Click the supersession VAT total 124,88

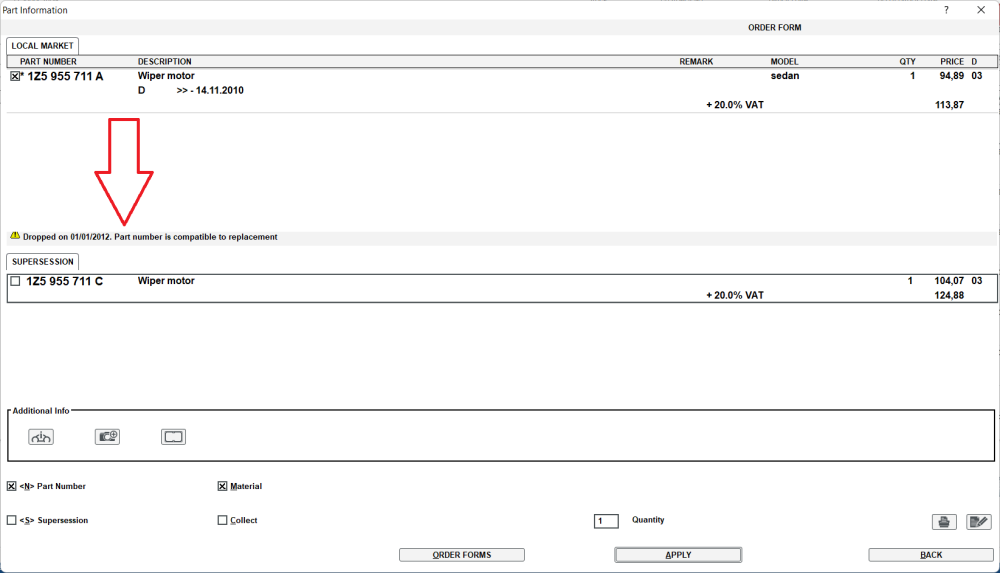(x=949, y=295)
